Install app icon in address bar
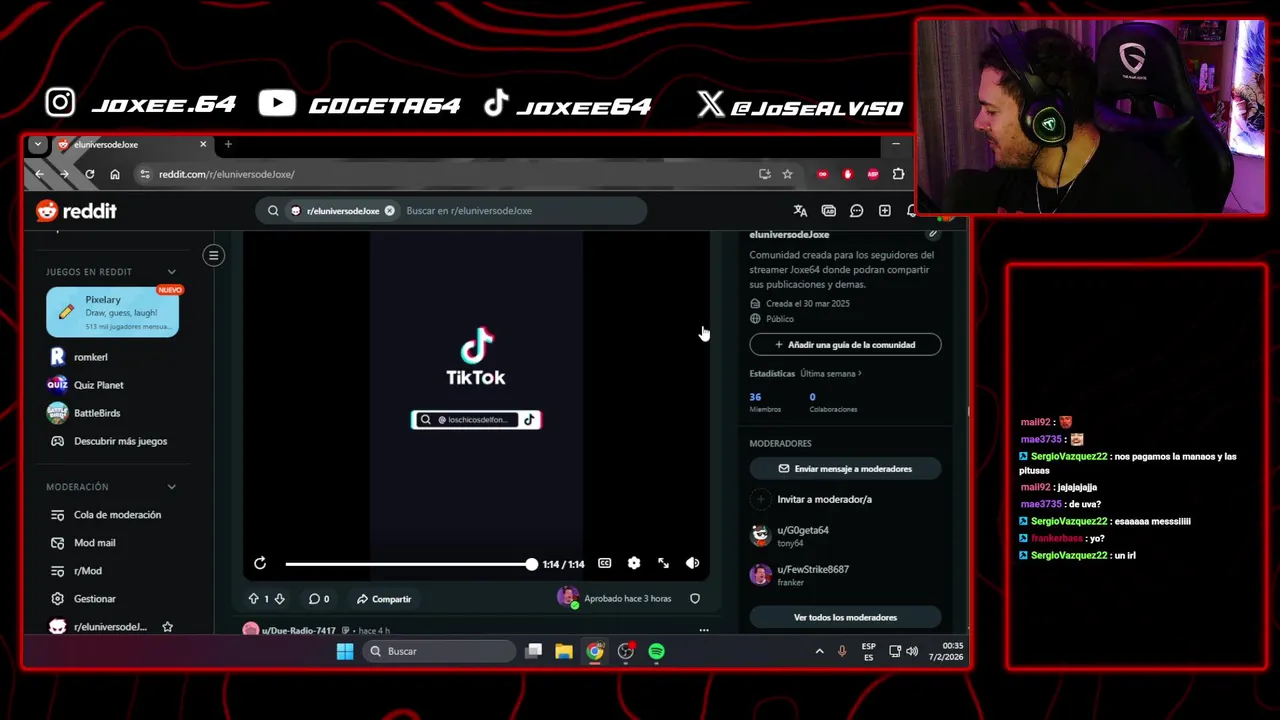The height and width of the screenshot is (720, 1280). pyautogui.click(x=765, y=174)
